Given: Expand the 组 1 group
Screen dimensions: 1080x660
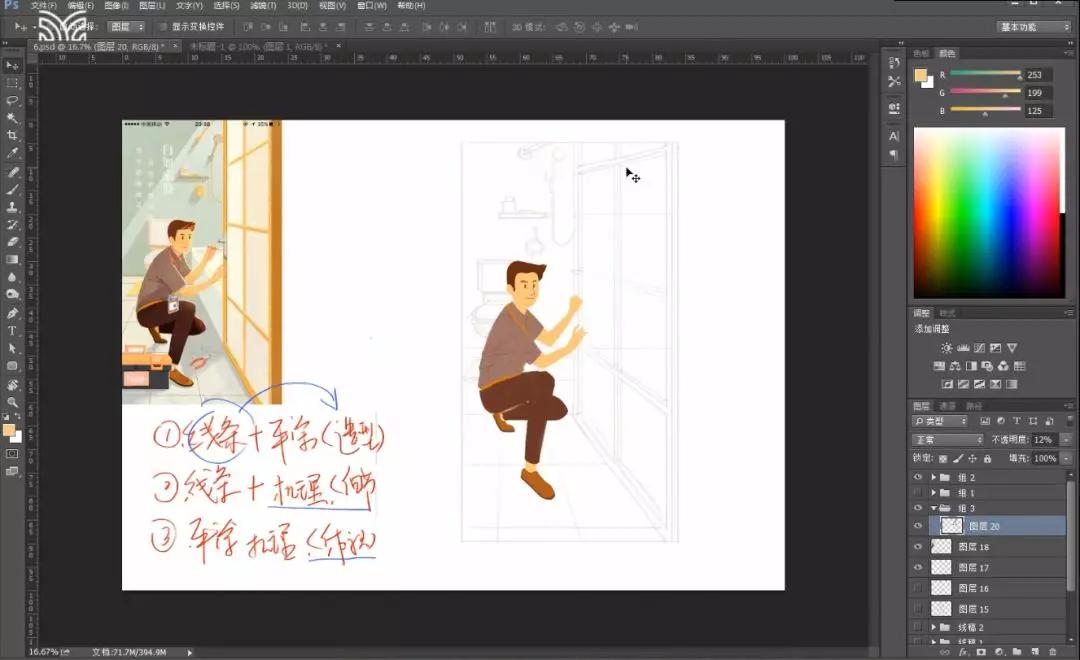Looking at the screenshot, I should pos(933,493).
